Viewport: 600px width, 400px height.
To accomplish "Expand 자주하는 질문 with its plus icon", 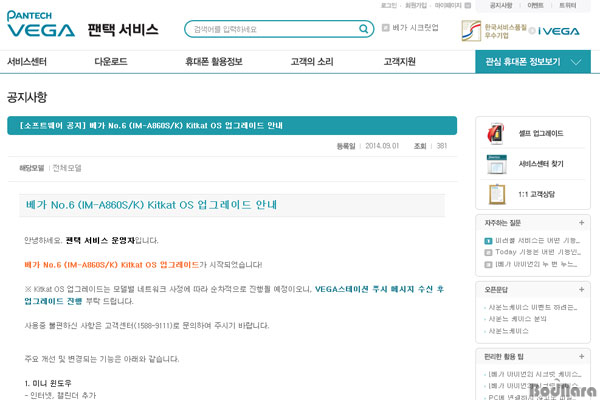I will tap(581, 222).
